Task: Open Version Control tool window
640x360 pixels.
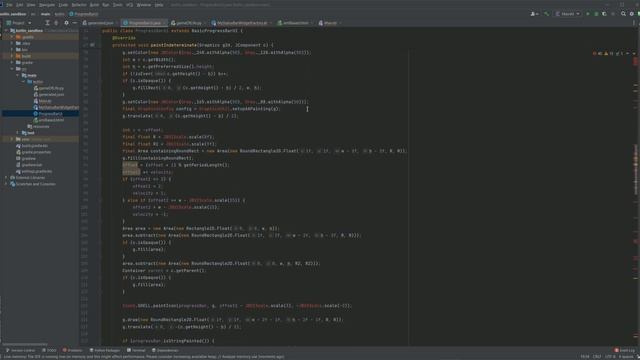Action: pos(20,350)
